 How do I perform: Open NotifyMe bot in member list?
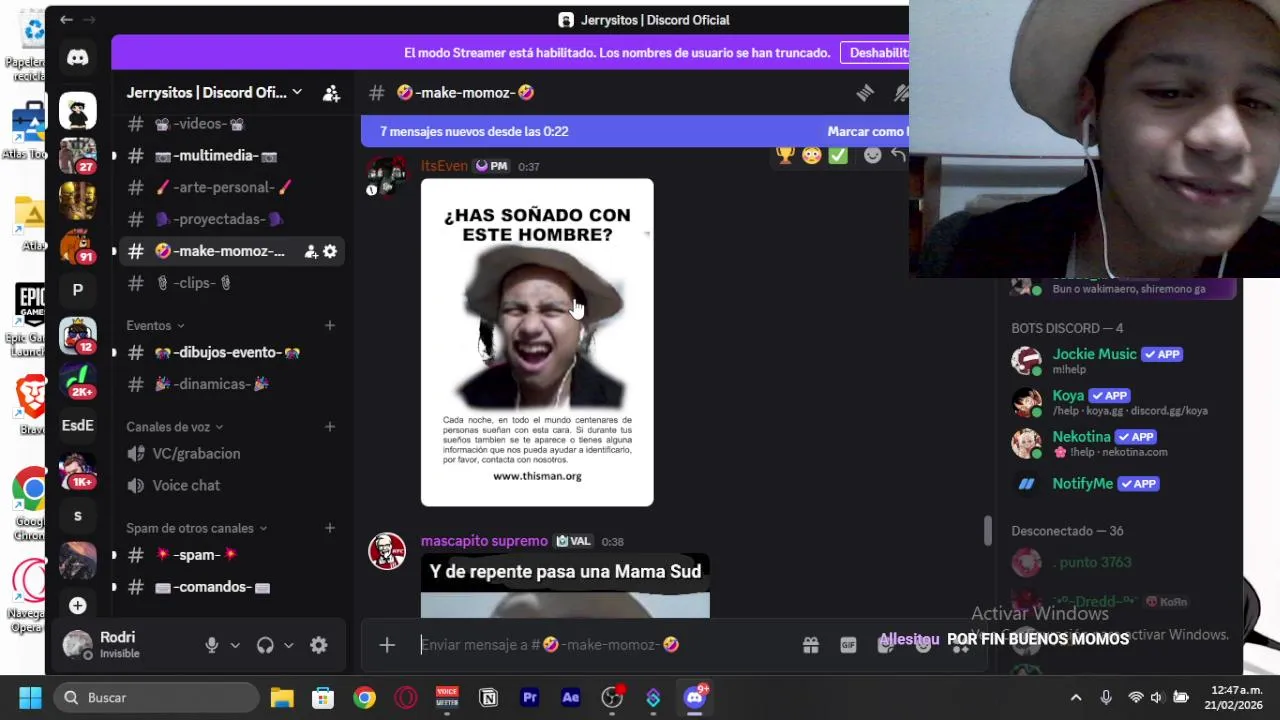click(x=1120, y=484)
